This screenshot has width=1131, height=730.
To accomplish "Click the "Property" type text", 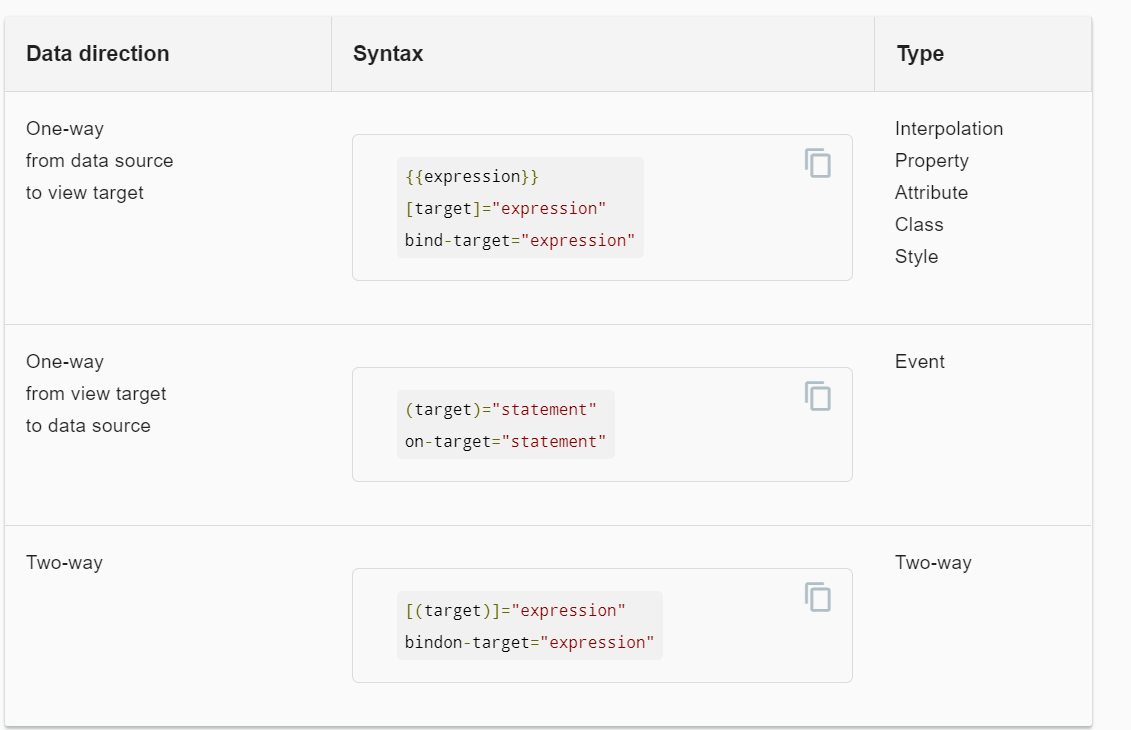I will tap(932, 161).
